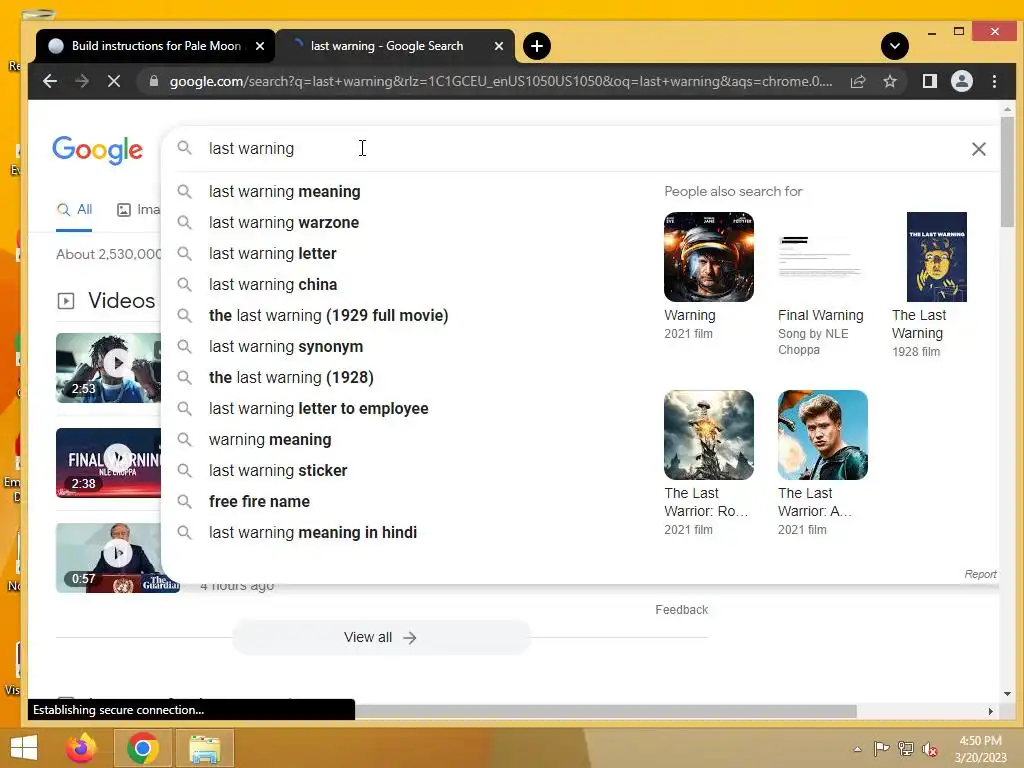The image size is (1024, 768).
Task: Close the Build instructions for Pale Moon tab
Action: click(260, 46)
